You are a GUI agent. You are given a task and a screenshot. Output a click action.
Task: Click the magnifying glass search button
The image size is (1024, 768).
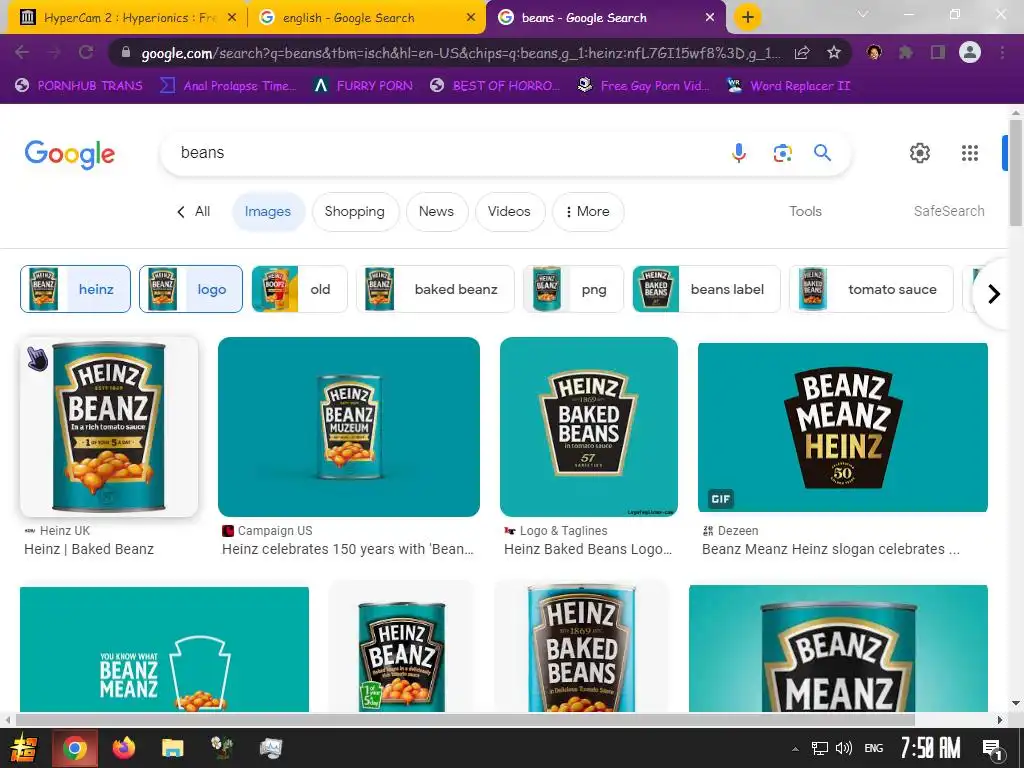pos(822,153)
